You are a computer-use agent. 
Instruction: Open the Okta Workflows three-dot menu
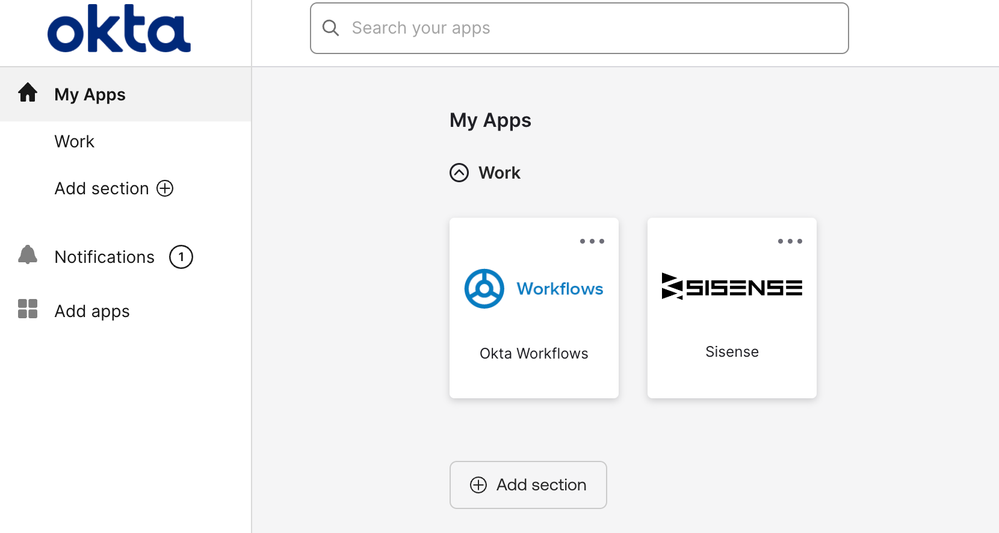point(592,241)
